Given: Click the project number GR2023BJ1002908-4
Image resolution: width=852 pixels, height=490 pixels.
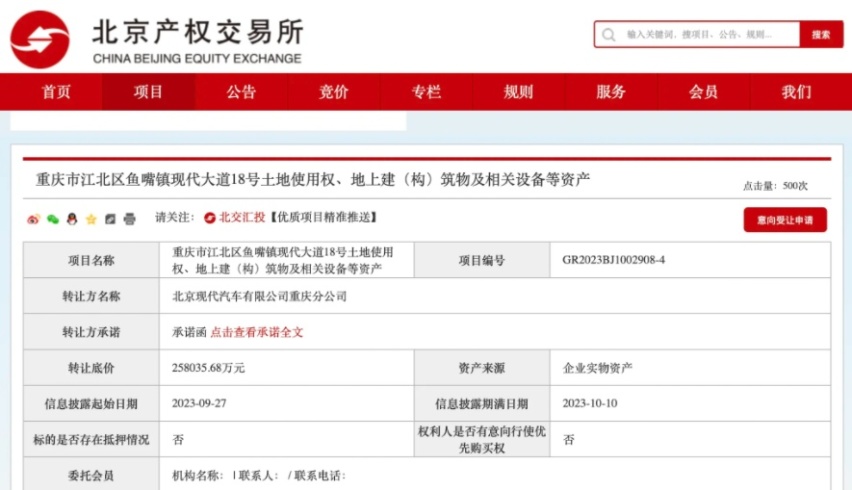Looking at the screenshot, I should tap(613, 260).
